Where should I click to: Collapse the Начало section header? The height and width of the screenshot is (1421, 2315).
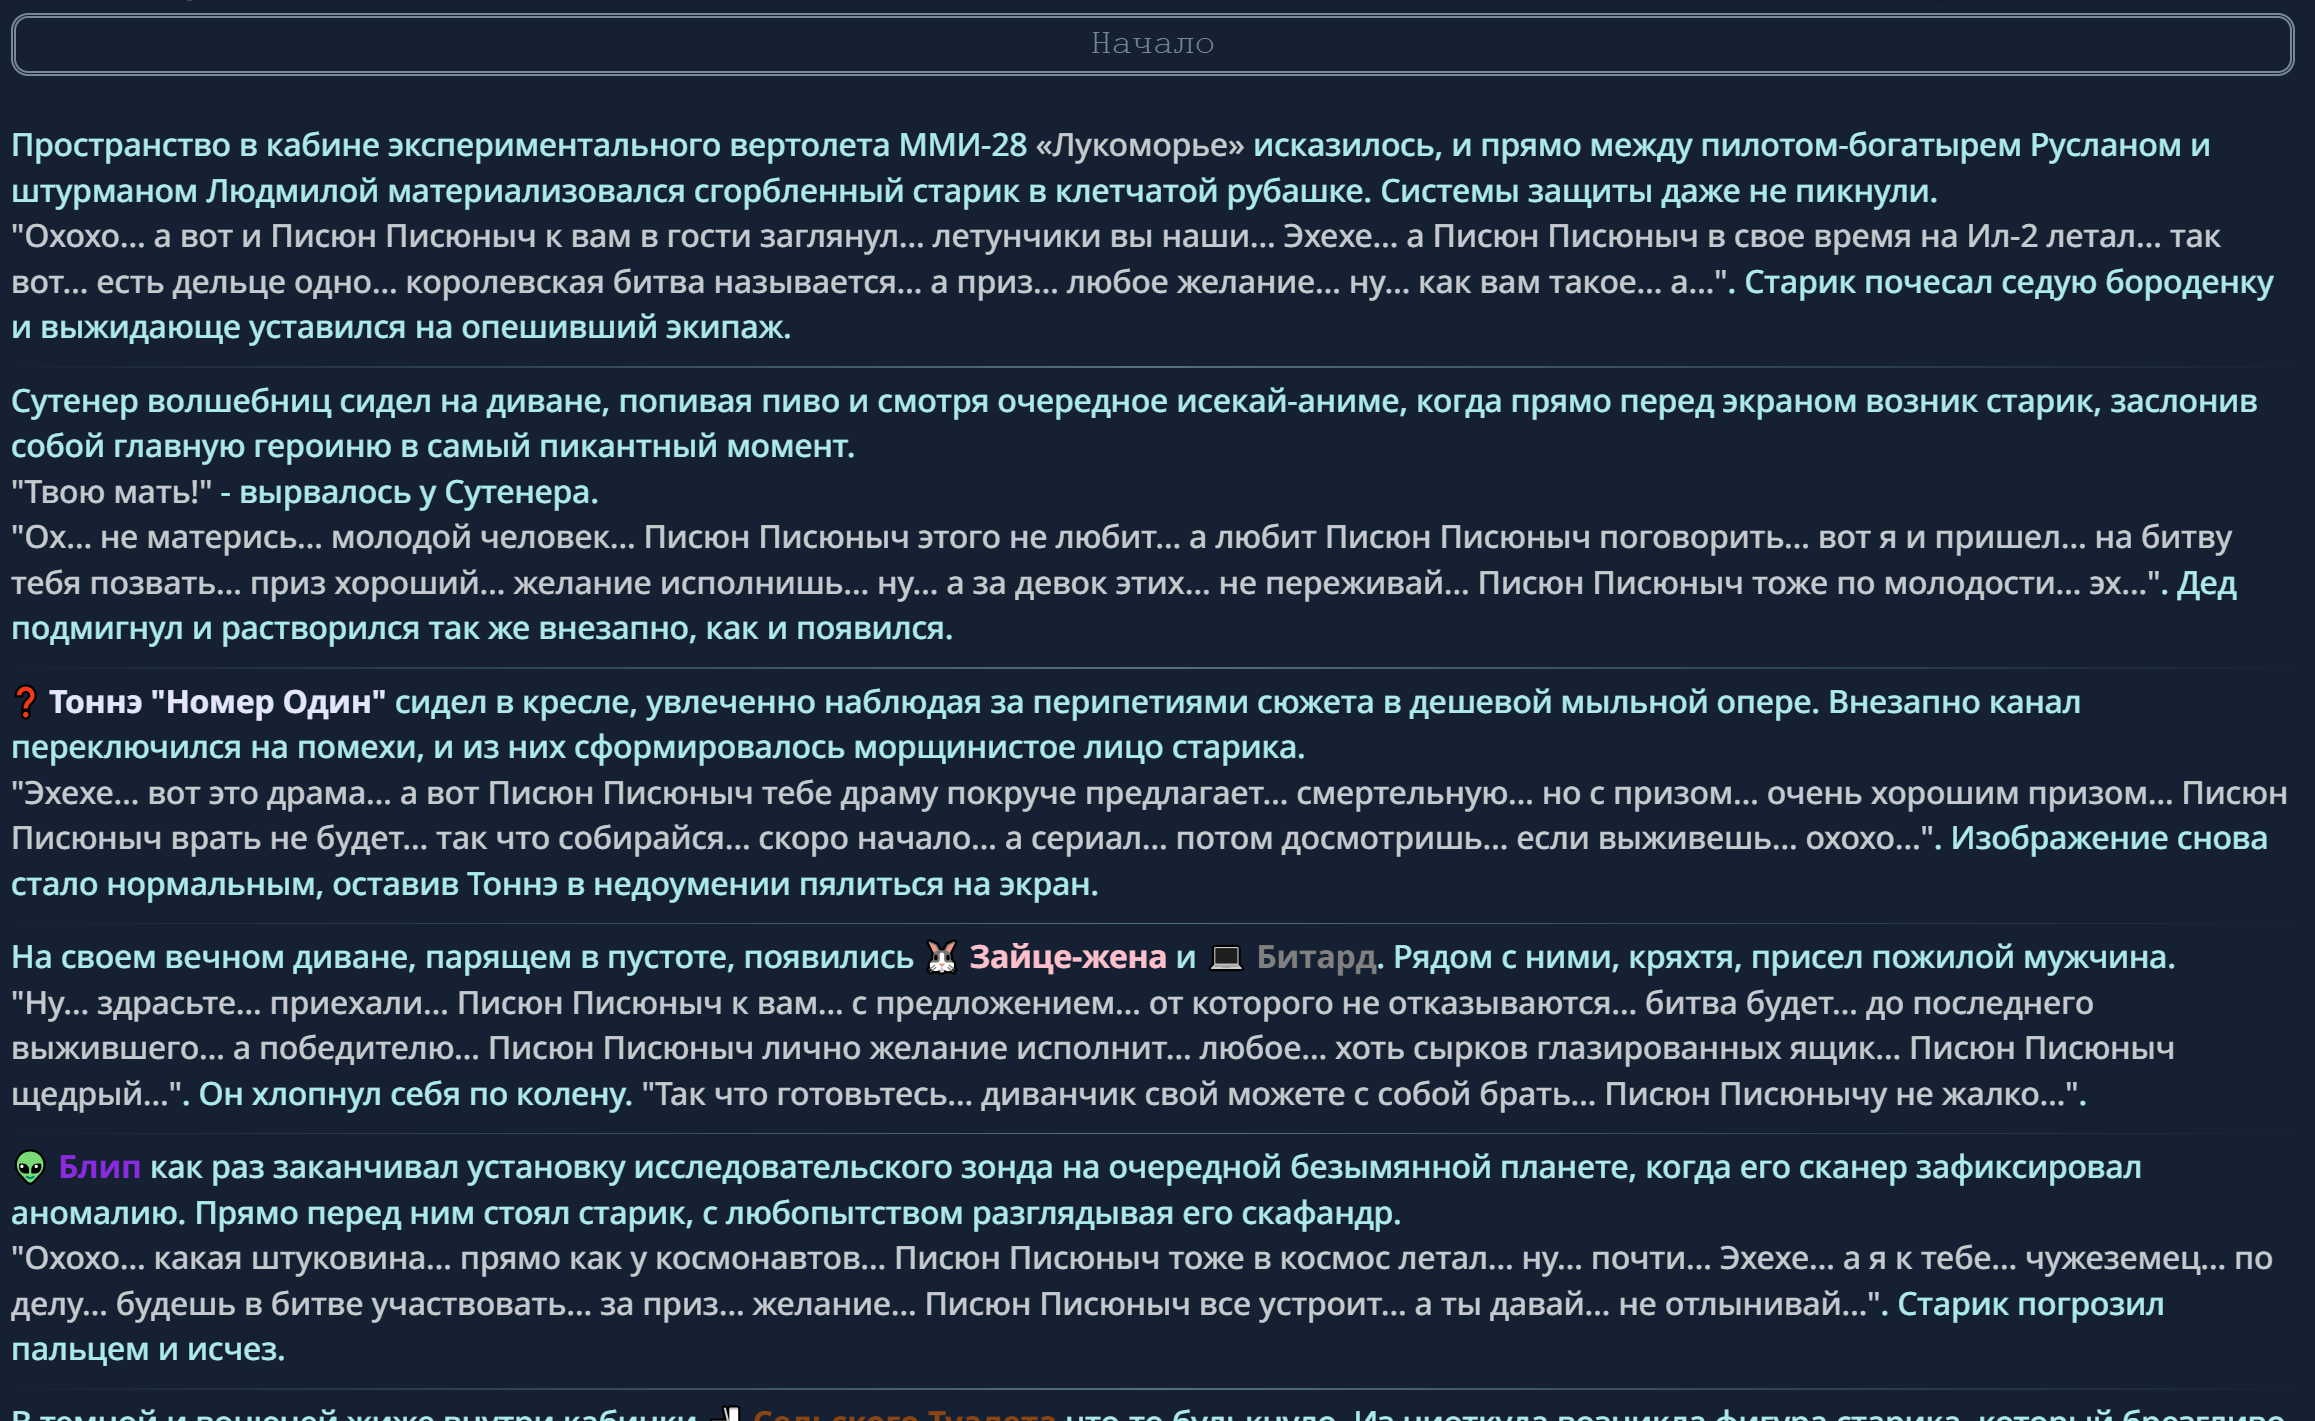point(1152,44)
